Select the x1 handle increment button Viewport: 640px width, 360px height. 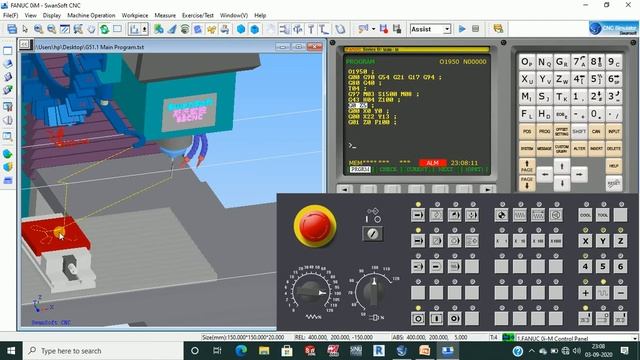pos(501,241)
